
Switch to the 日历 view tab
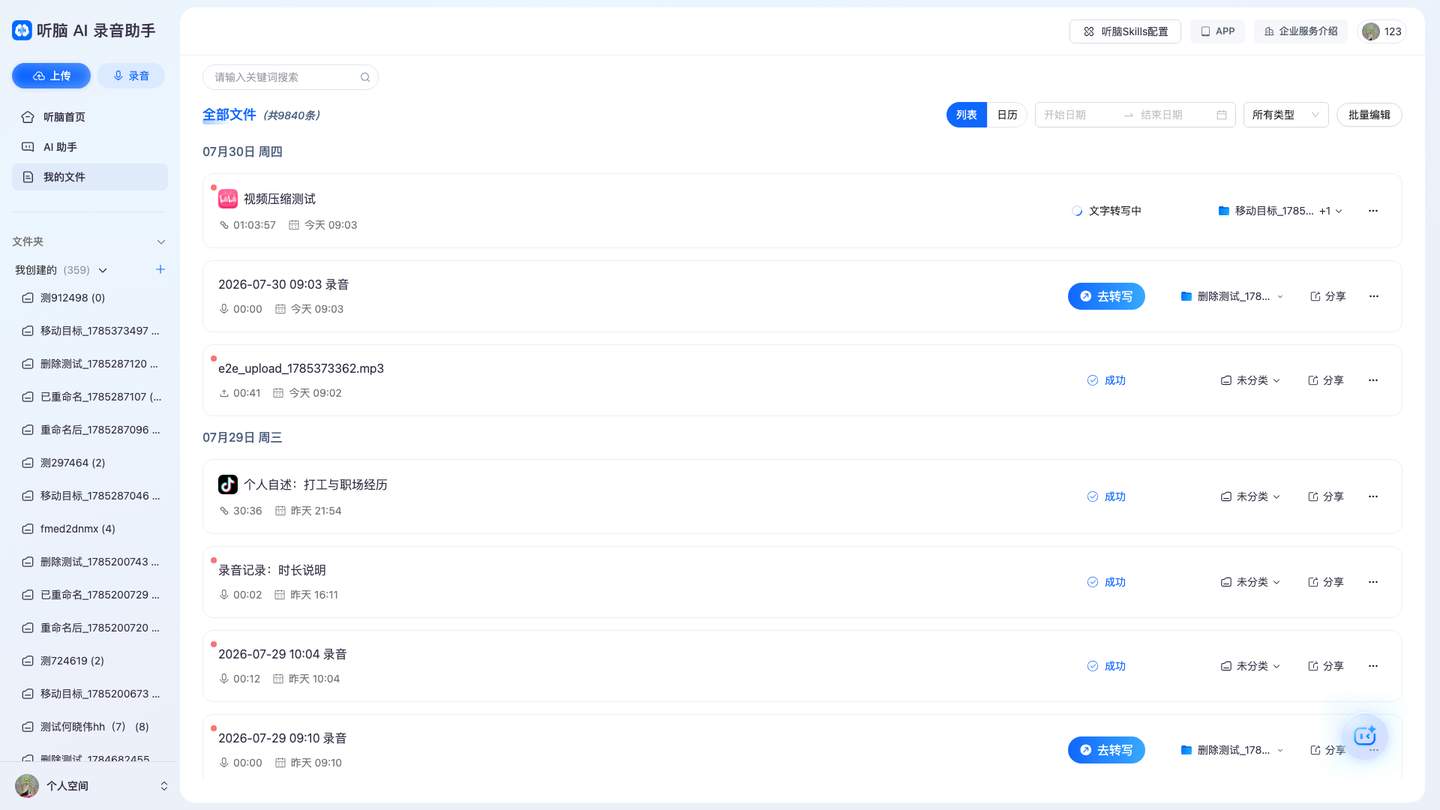point(1007,115)
